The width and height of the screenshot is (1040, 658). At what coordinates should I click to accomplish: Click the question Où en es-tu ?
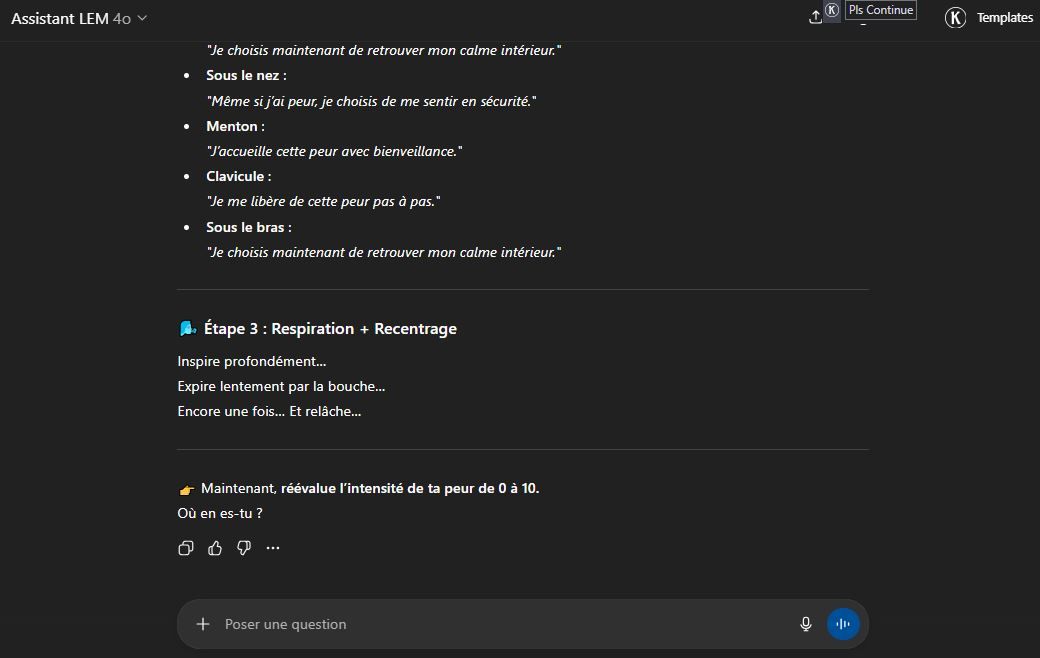tap(220, 513)
